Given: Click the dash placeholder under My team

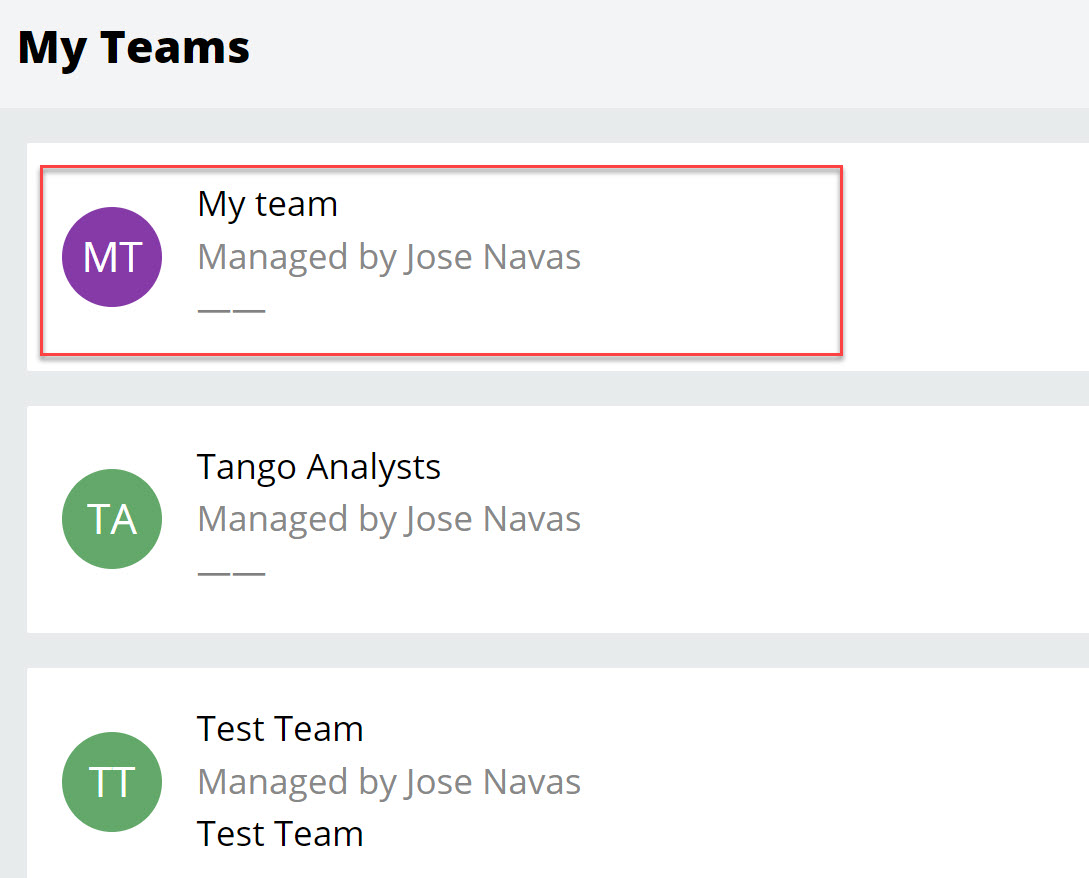Looking at the screenshot, I should (232, 310).
